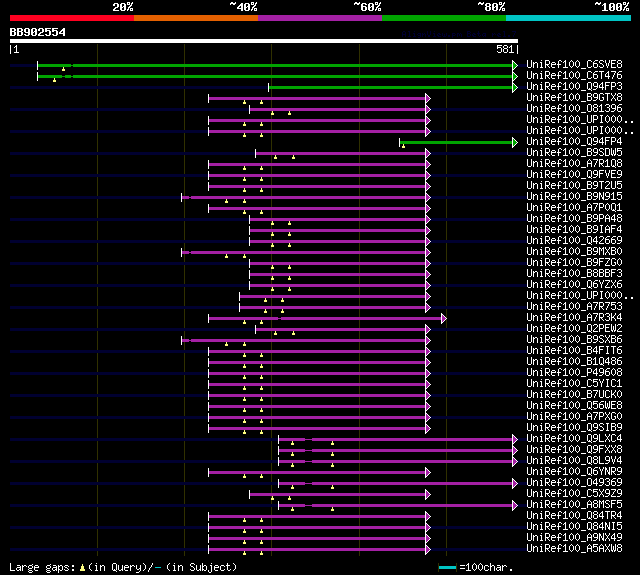Click the yellow query-gap symbol in the legend

coord(82,568)
